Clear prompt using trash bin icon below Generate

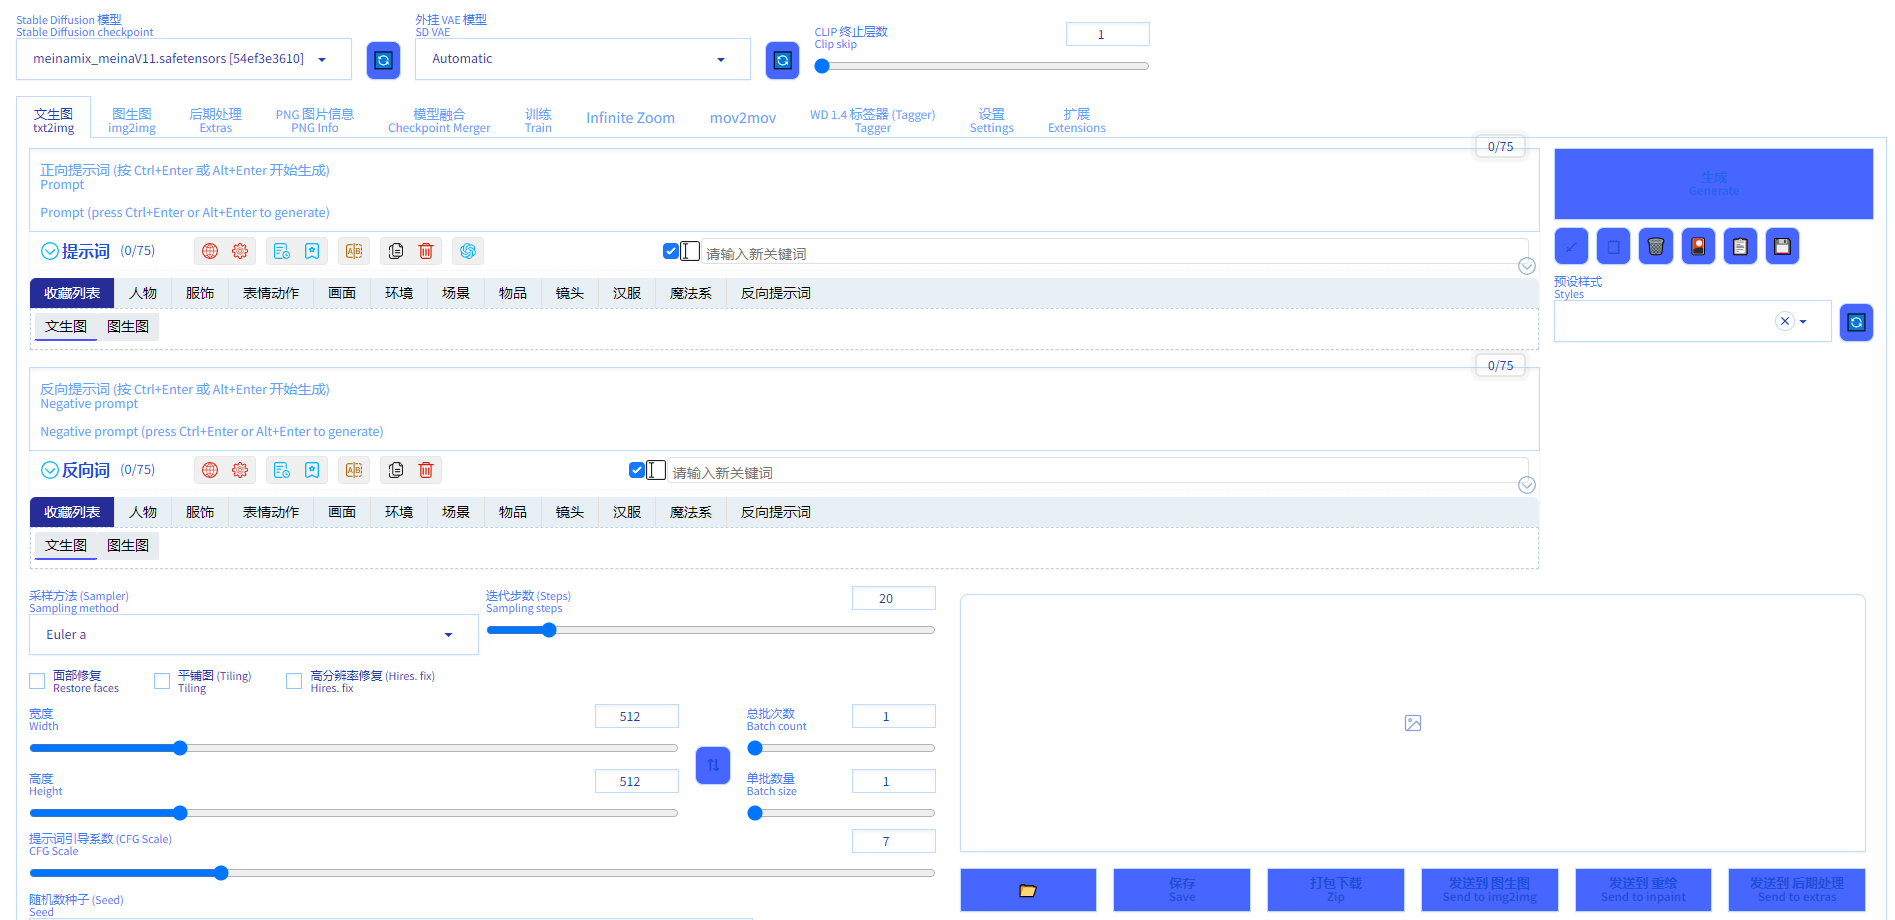(1656, 246)
